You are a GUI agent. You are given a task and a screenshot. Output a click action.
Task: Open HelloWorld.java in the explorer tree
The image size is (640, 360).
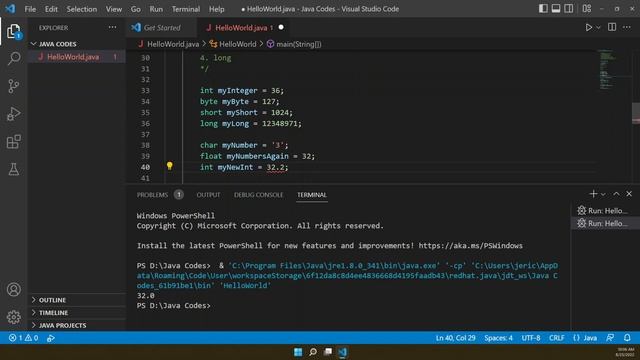pos(76,57)
